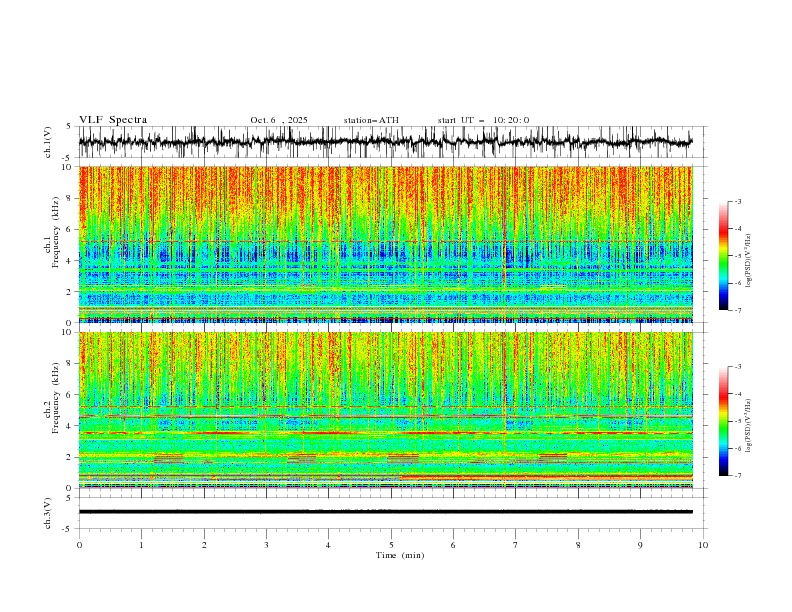Screen dimensions: 792x612
Task: Click the time axis tick label "3"
Action: click(266, 545)
